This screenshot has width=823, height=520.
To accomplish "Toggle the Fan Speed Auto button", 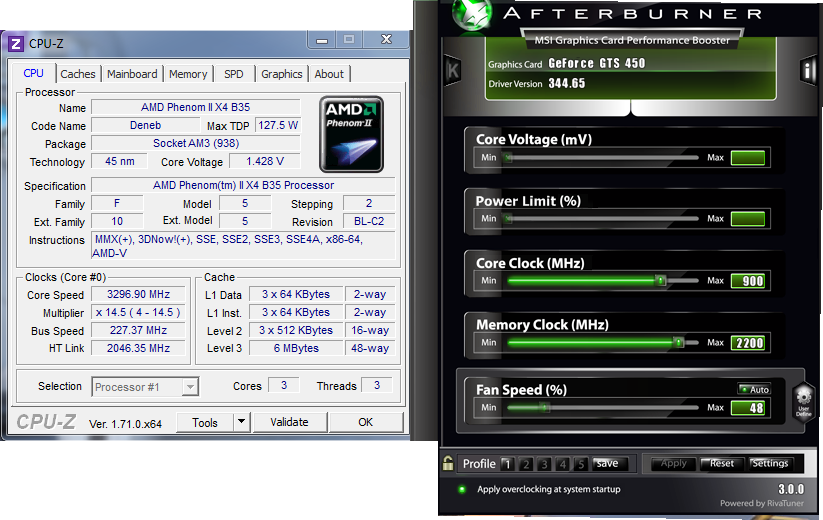I will tap(754, 389).
